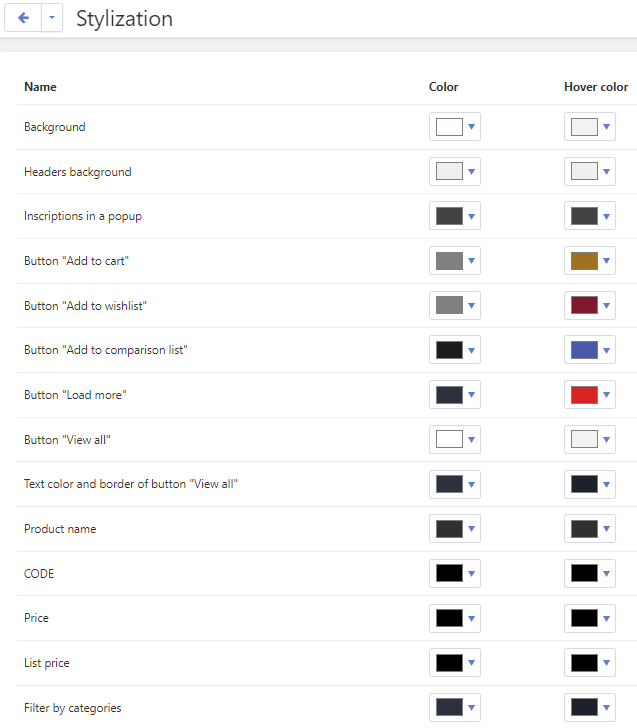Click the Filter by categories label

pos(72,708)
